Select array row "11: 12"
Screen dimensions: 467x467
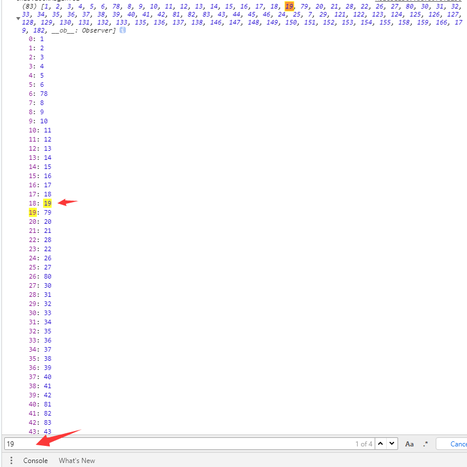(40, 139)
